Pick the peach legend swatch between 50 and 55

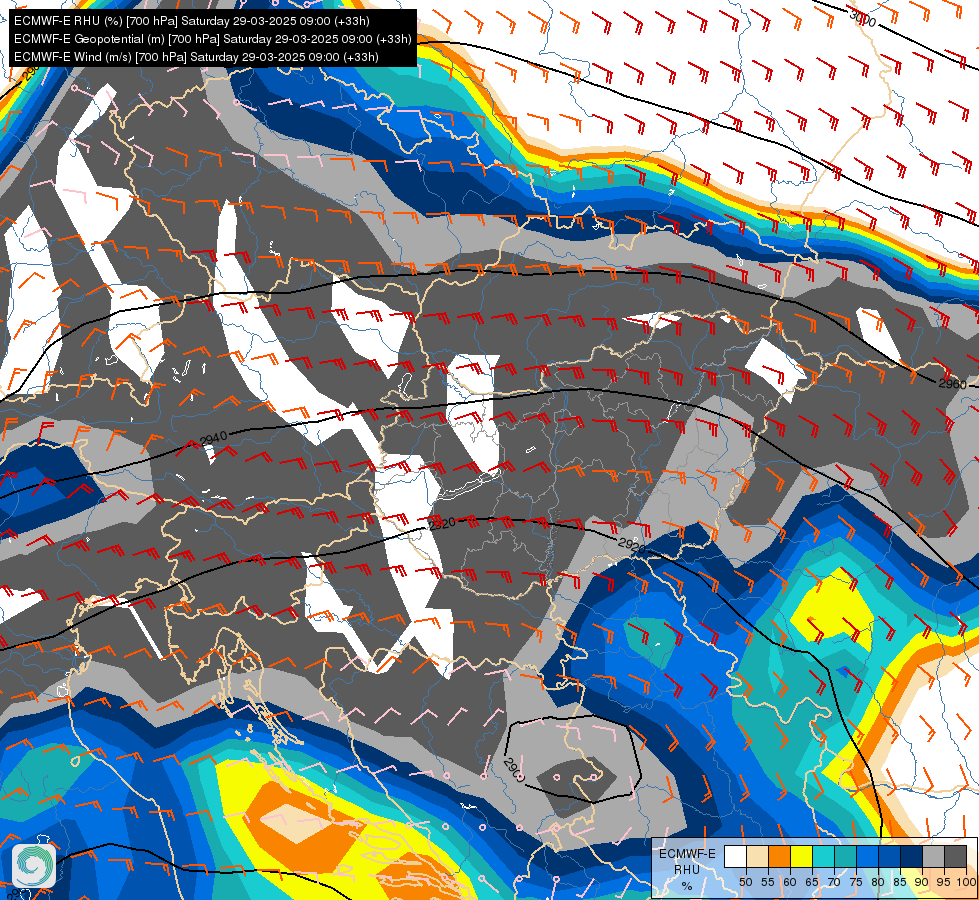pyautogui.click(x=757, y=856)
